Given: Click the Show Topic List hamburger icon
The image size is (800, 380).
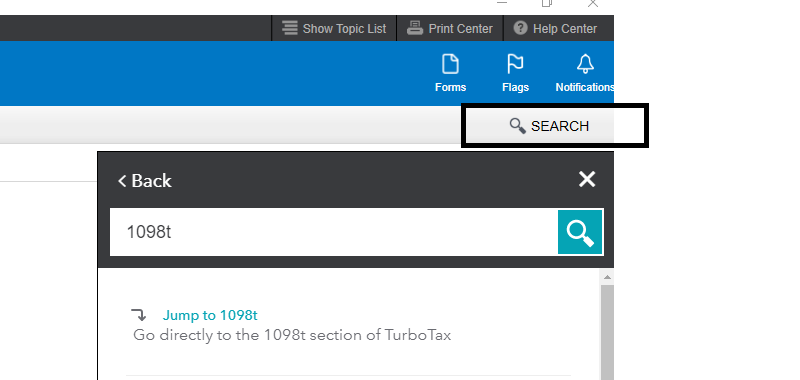Looking at the screenshot, I should click(x=290, y=28).
